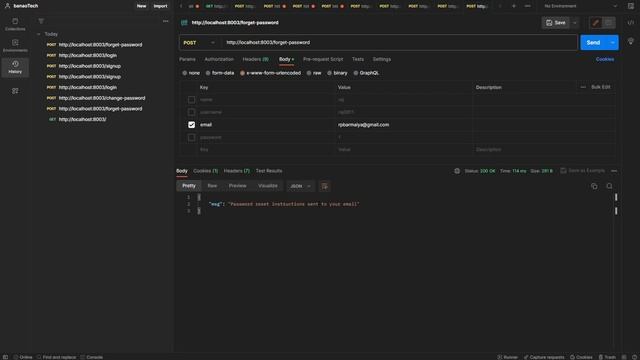The height and width of the screenshot is (360, 640).
Task: Click the edit pencil icon near Save
Action: point(596,22)
